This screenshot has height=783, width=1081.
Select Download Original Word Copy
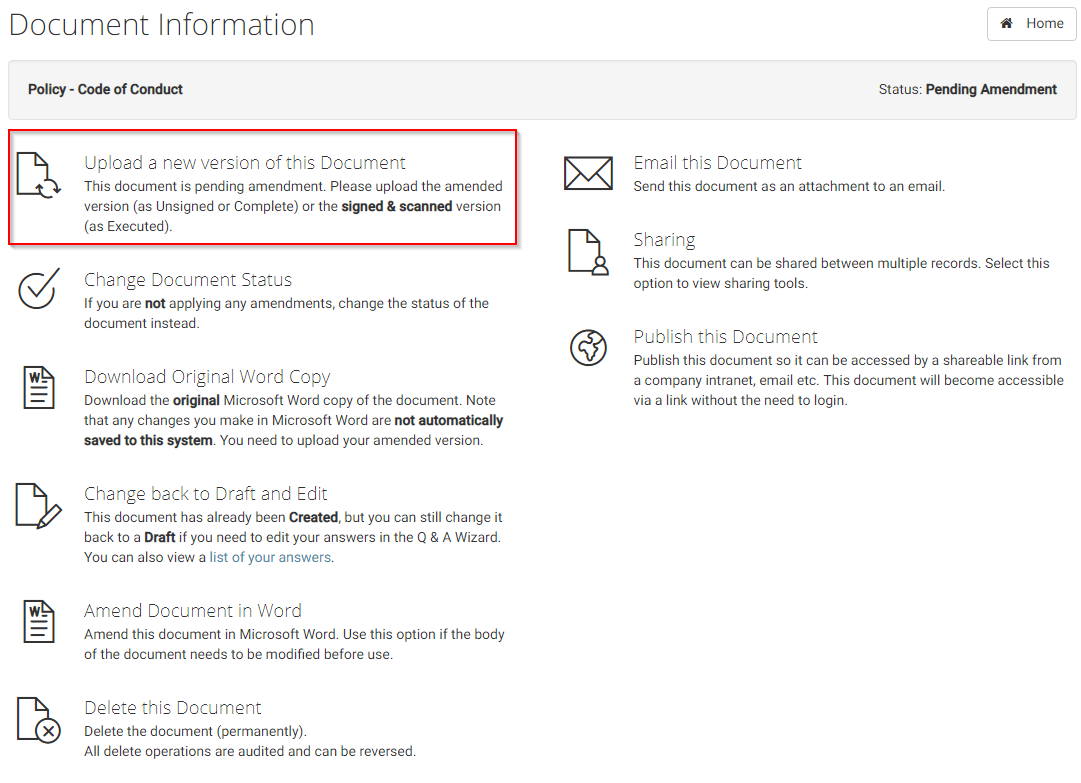(207, 378)
